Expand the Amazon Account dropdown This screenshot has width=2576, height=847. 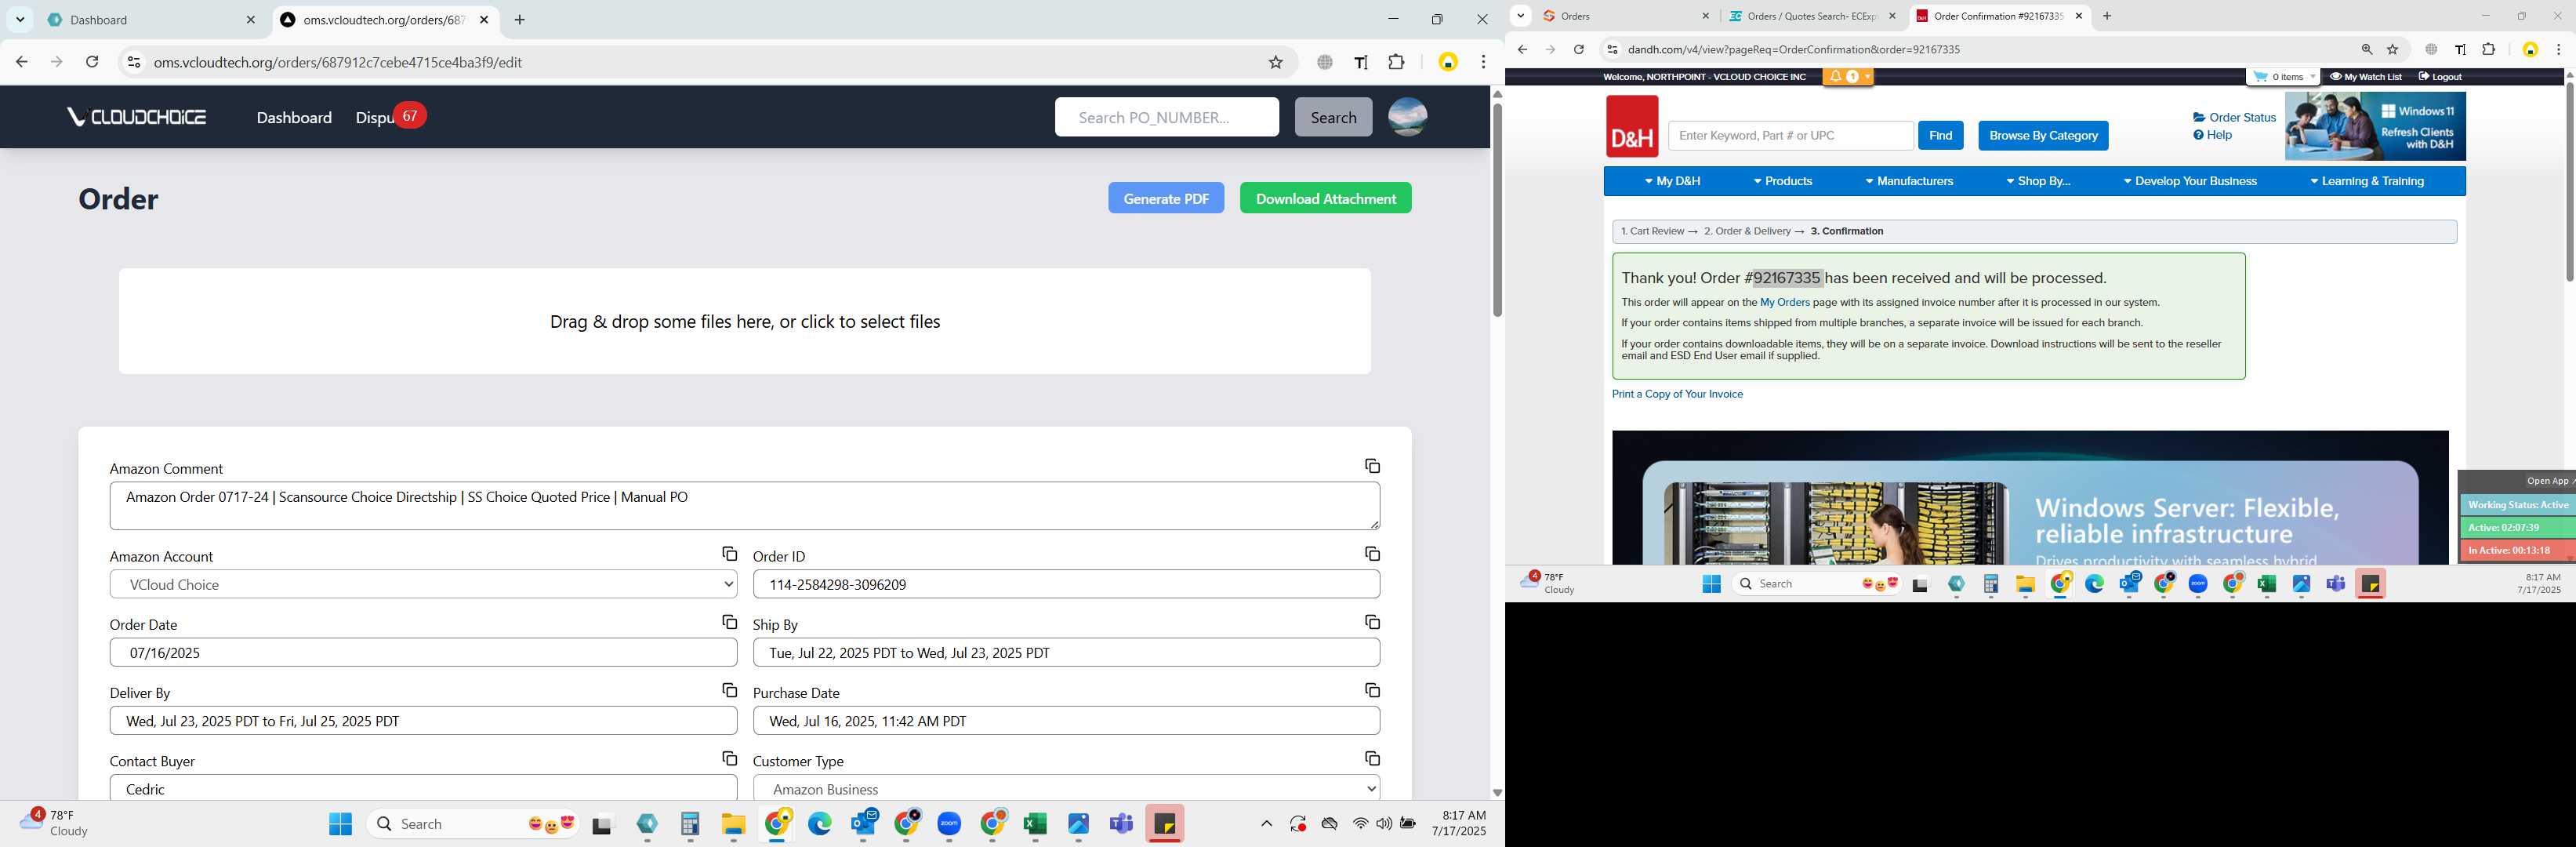click(x=423, y=584)
